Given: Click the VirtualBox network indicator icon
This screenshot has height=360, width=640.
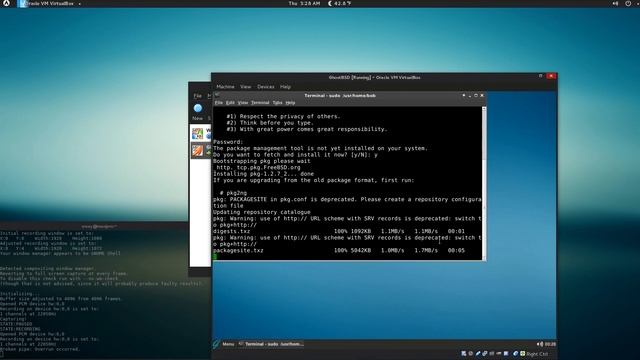Looking at the screenshot, I should click(x=484, y=353).
